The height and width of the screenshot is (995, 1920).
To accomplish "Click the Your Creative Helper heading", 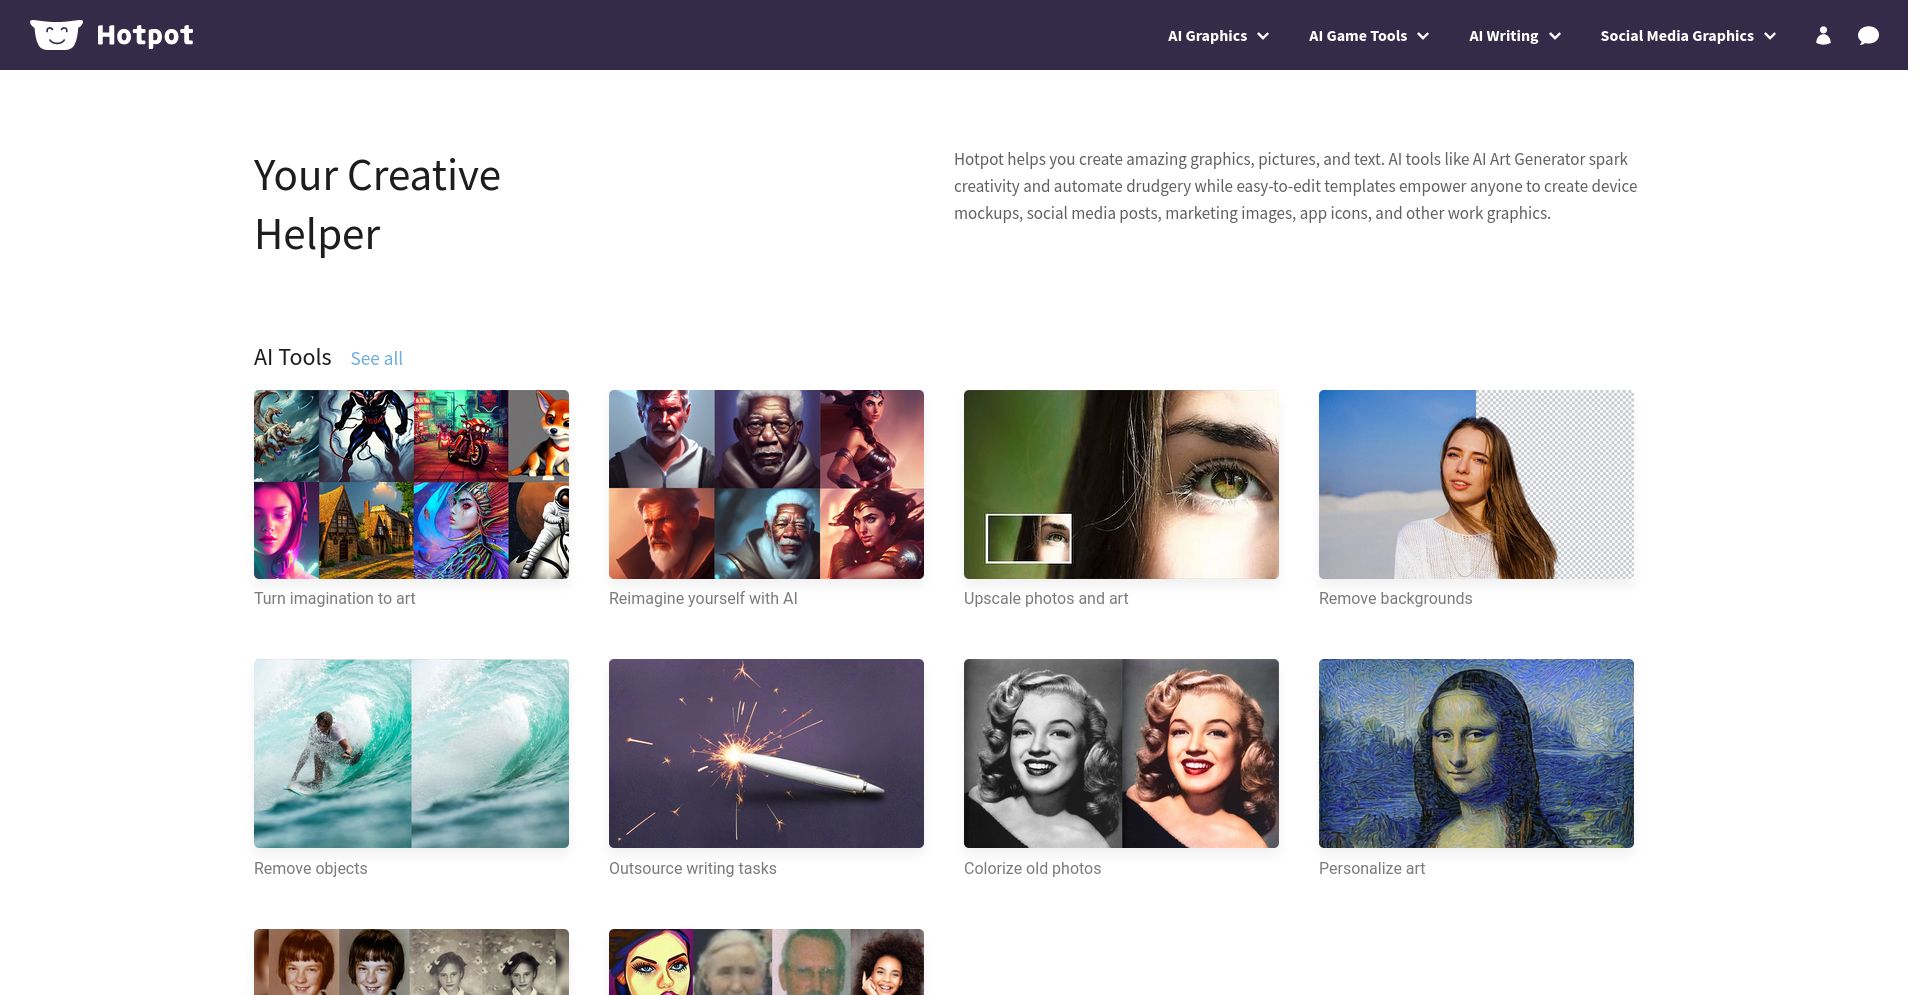I will coord(377,205).
